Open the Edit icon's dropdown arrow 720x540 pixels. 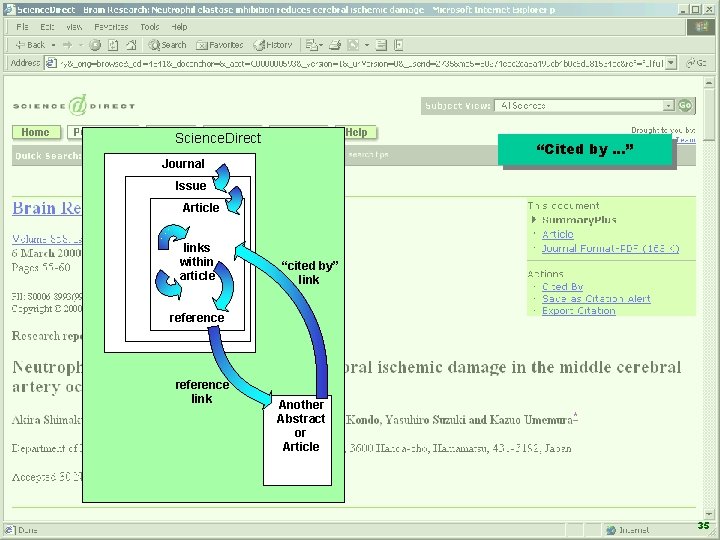(x=366, y=45)
